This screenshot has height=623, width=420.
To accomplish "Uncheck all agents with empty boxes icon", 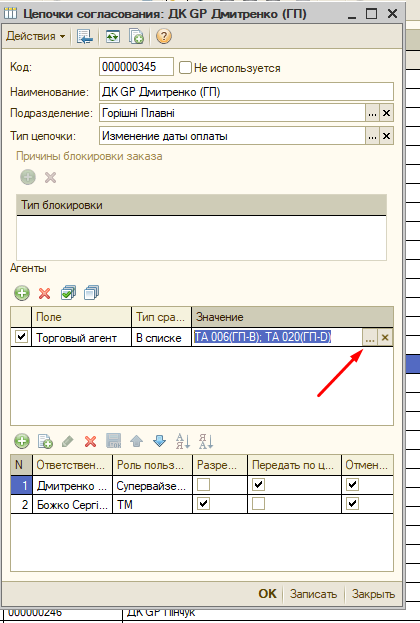I will pos(91,293).
